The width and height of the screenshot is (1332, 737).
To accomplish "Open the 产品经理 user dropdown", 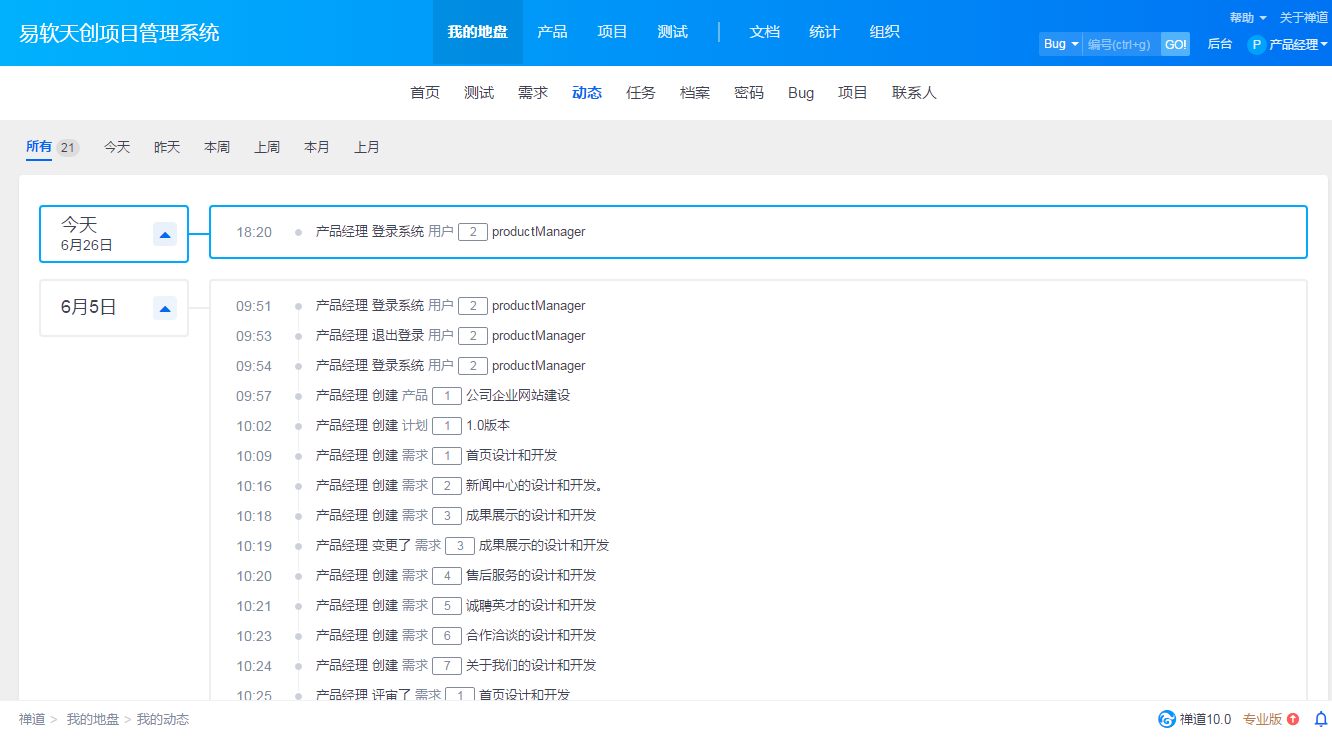I will [x=1298, y=44].
